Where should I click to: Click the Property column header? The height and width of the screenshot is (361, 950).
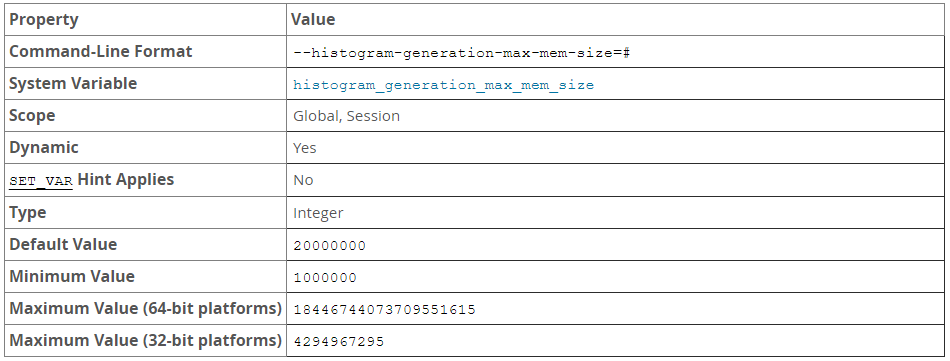[44, 20]
